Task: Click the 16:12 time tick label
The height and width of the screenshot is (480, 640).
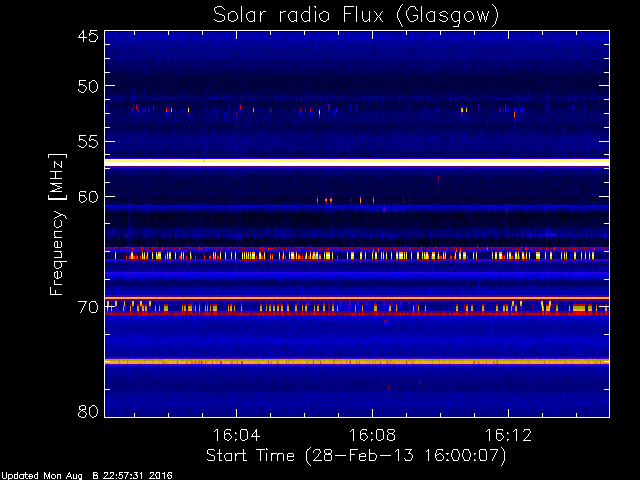Action: tap(508, 435)
